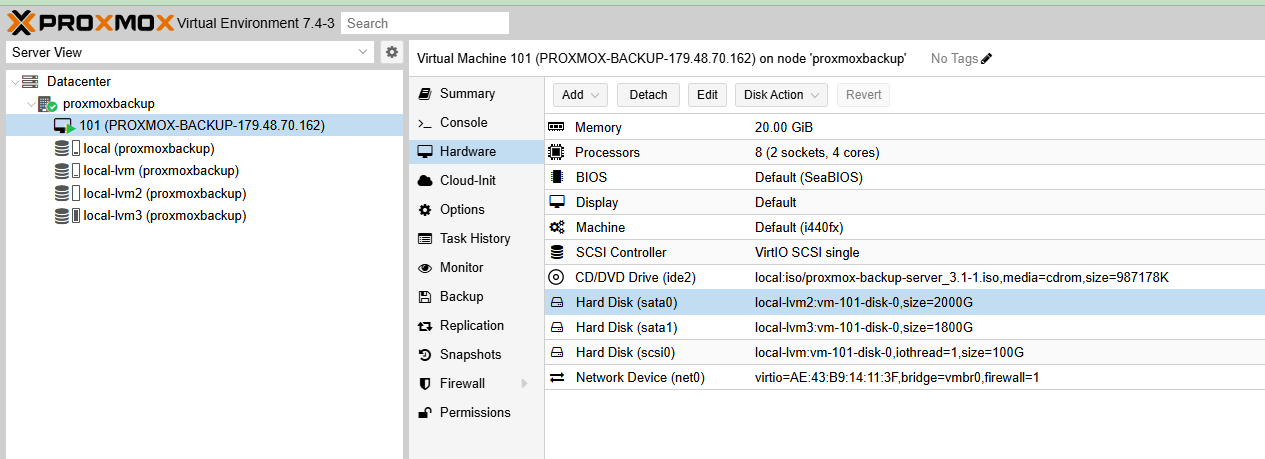Click the Replication arrows icon
The image size is (1265, 459).
[x=424, y=326]
